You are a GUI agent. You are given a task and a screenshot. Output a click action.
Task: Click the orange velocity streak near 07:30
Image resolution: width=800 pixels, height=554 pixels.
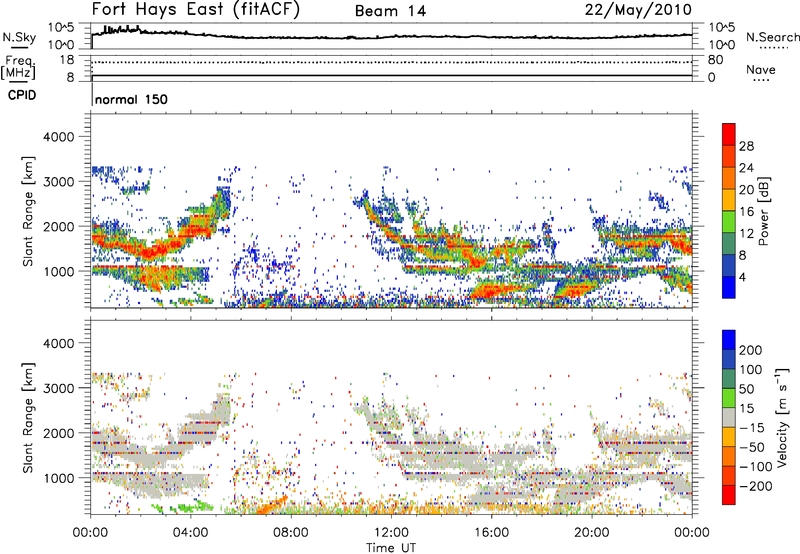tap(272, 505)
